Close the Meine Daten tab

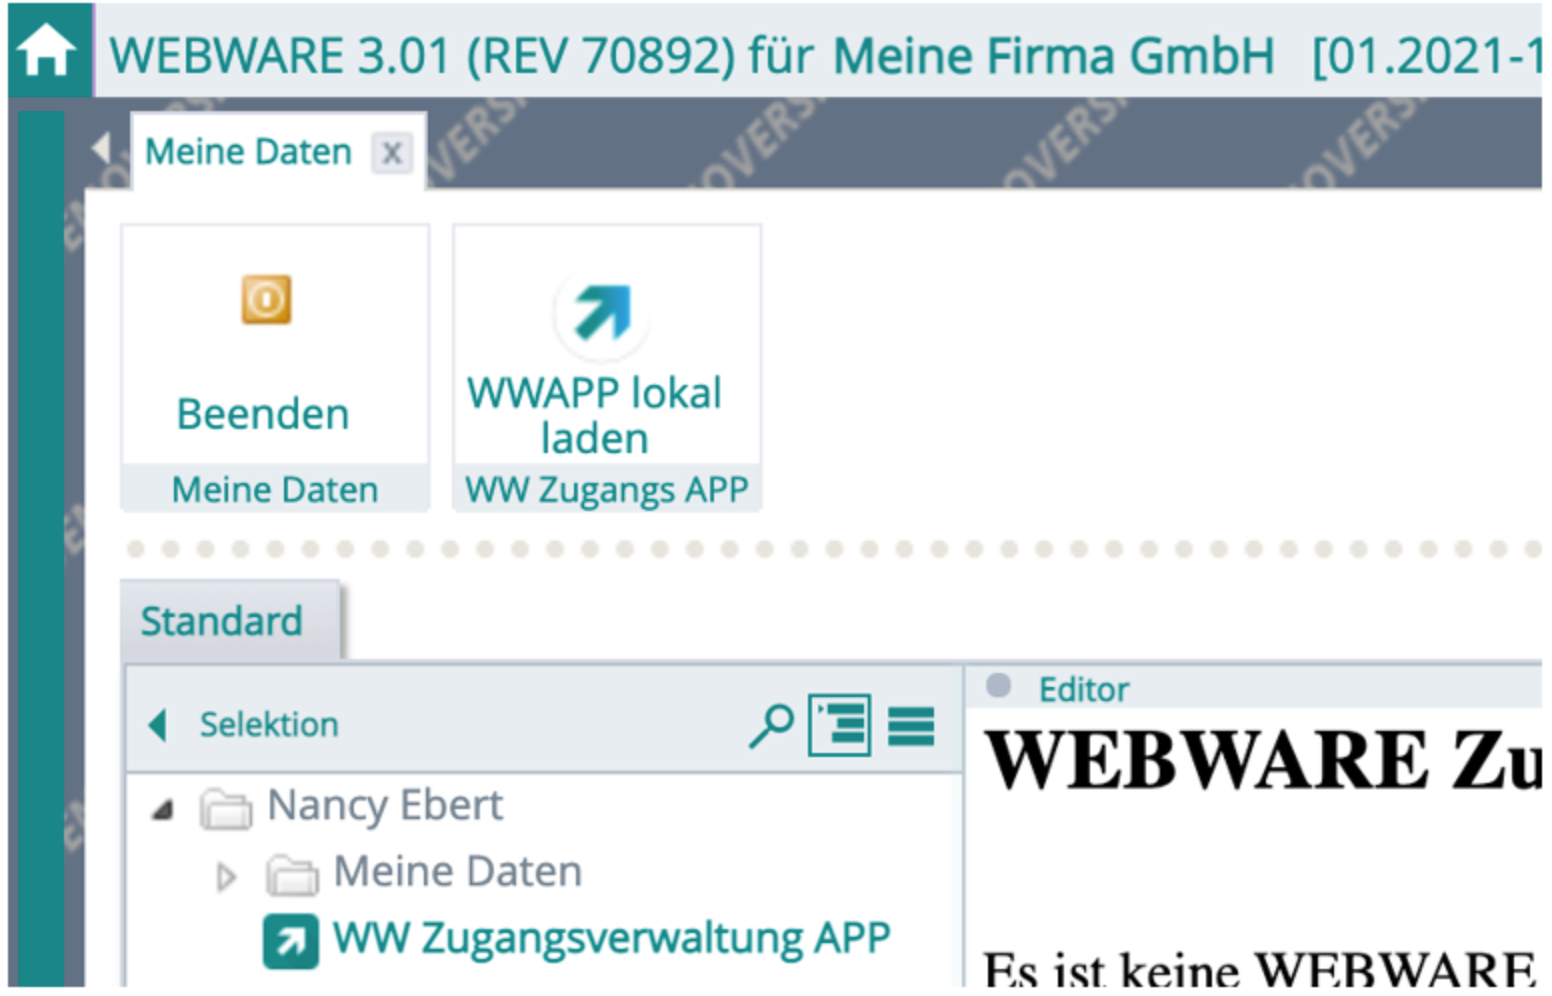[x=391, y=153]
